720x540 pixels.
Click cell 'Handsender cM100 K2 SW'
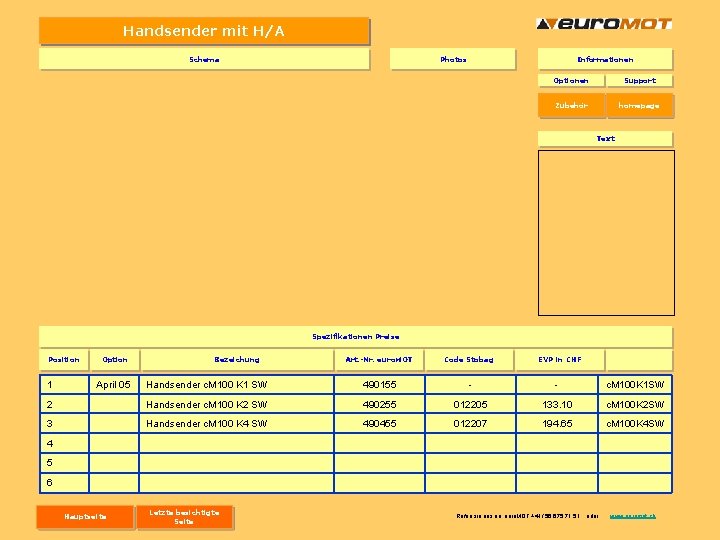236,404
